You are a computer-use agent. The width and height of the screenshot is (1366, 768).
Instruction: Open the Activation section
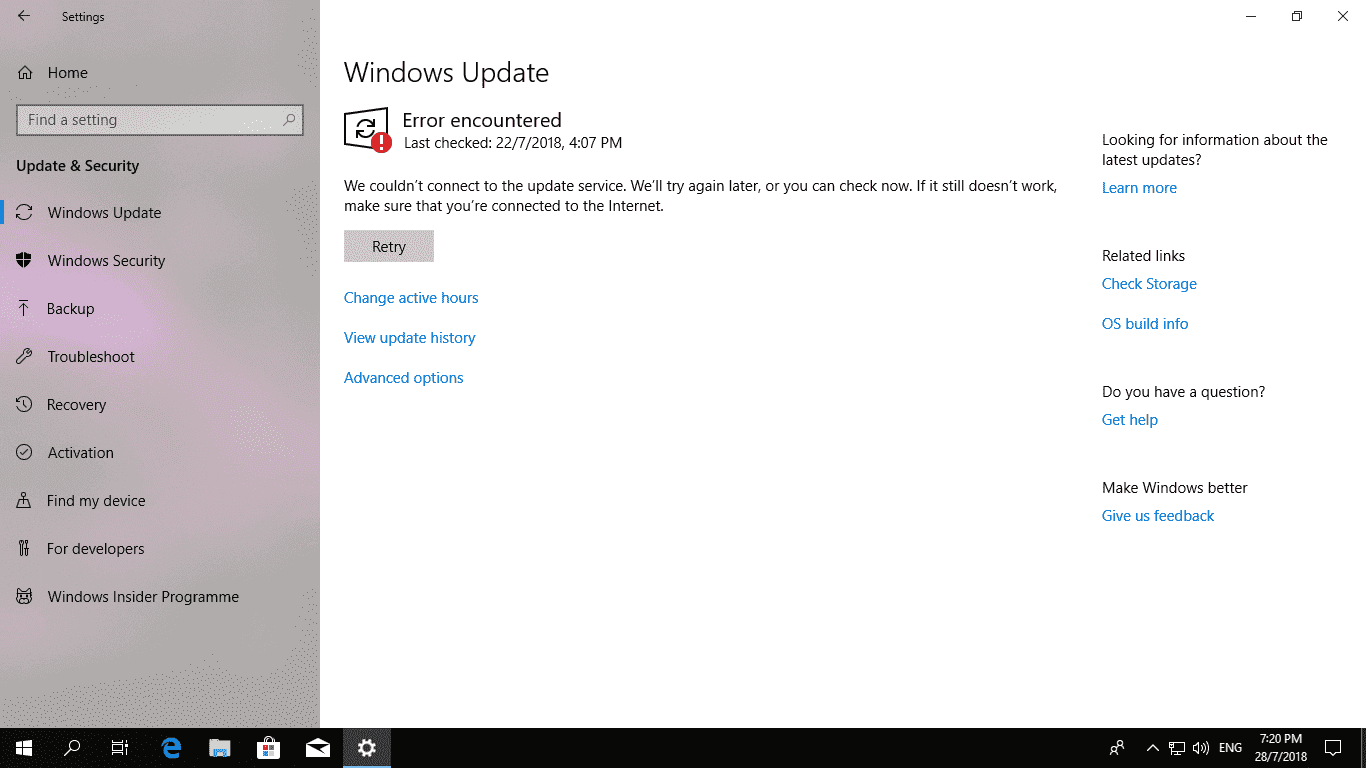[25, 452]
